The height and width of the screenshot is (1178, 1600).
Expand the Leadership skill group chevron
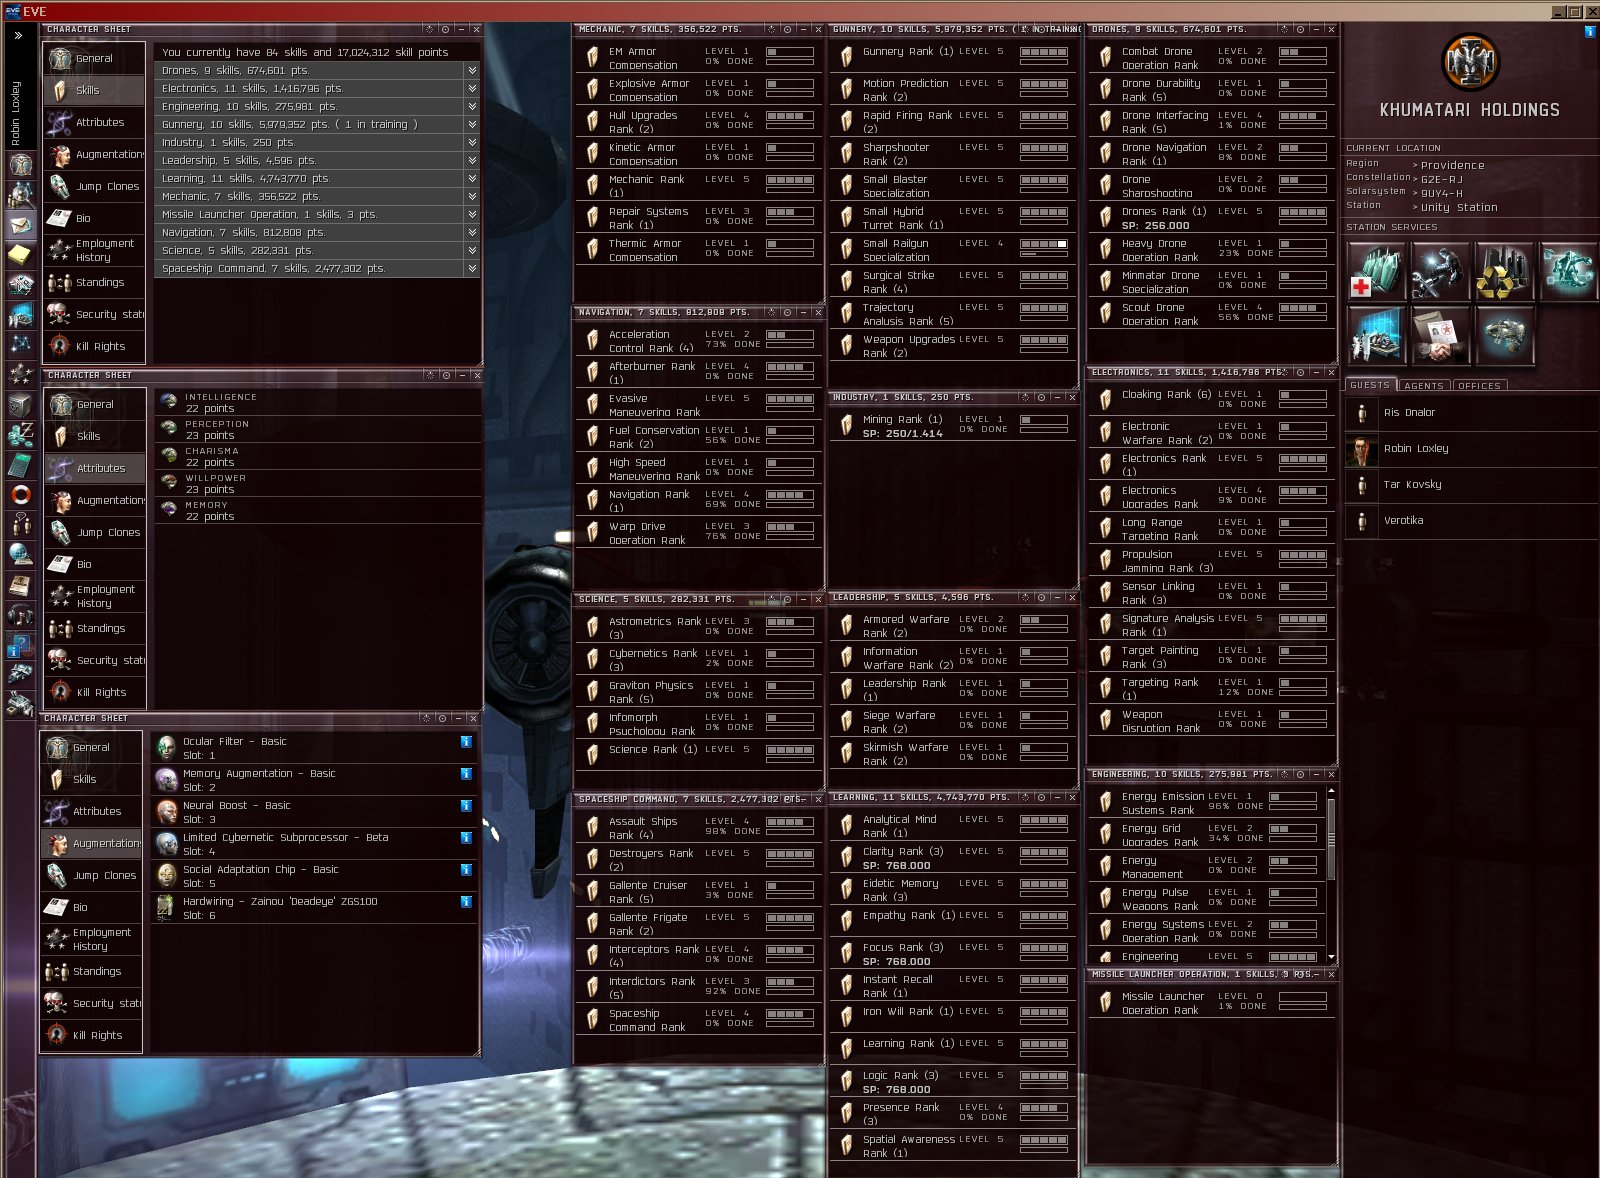coord(472,161)
